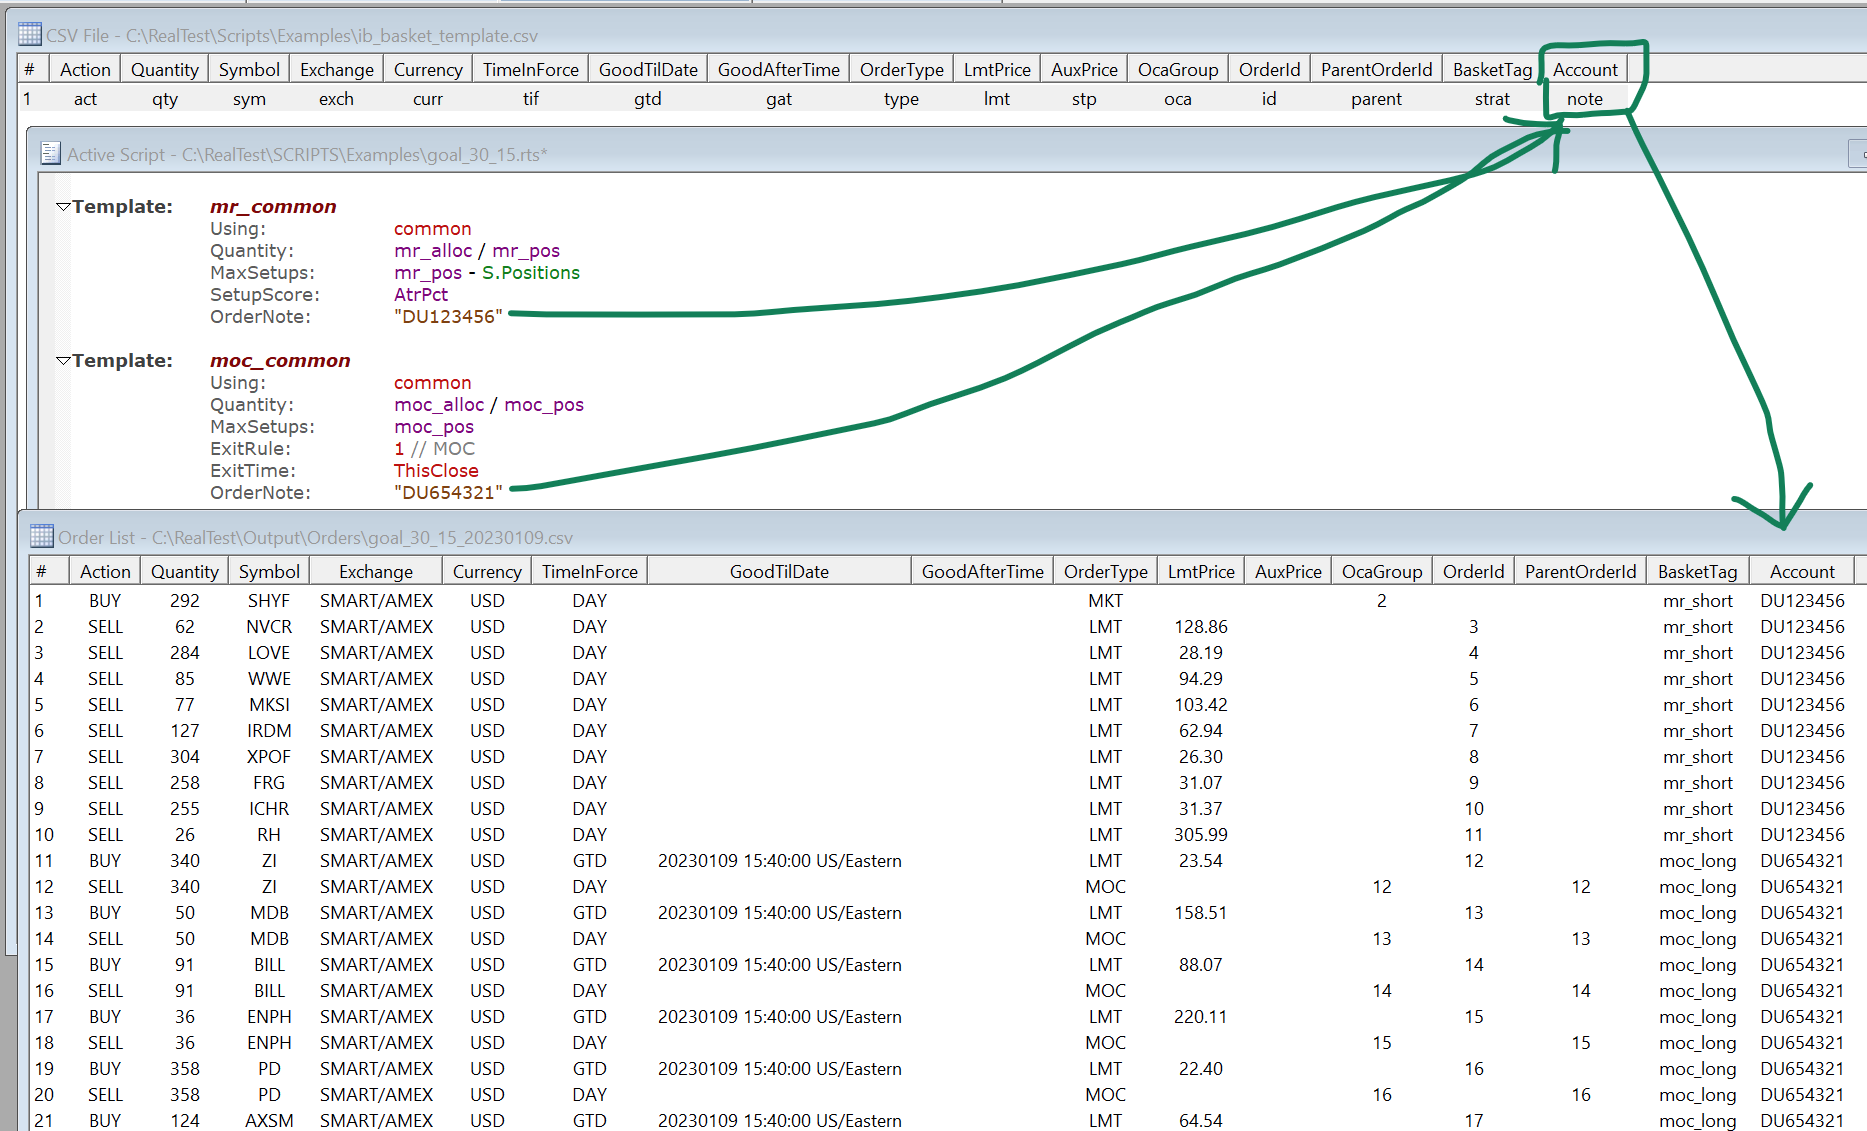Image resolution: width=1867 pixels, height=1131 pixels.
Task: Select the SetupScore value AtrPct
Action: click(421, 295)
